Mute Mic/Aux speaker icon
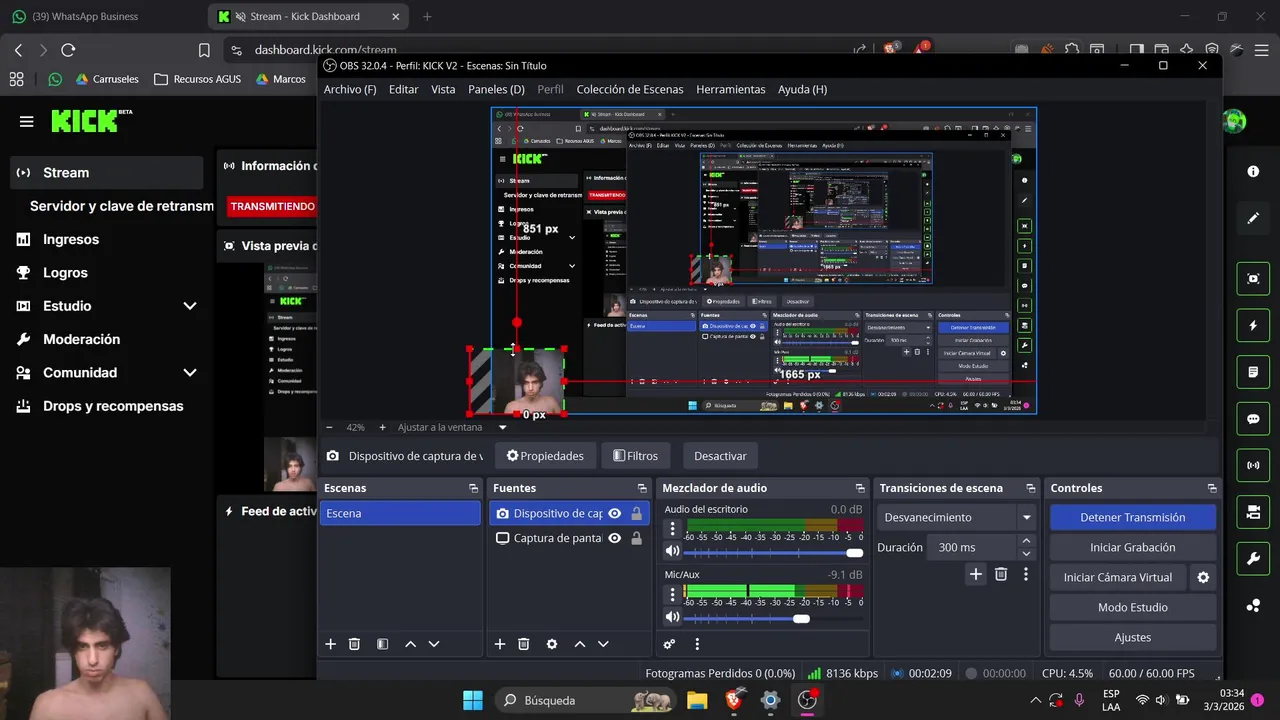 672,617
